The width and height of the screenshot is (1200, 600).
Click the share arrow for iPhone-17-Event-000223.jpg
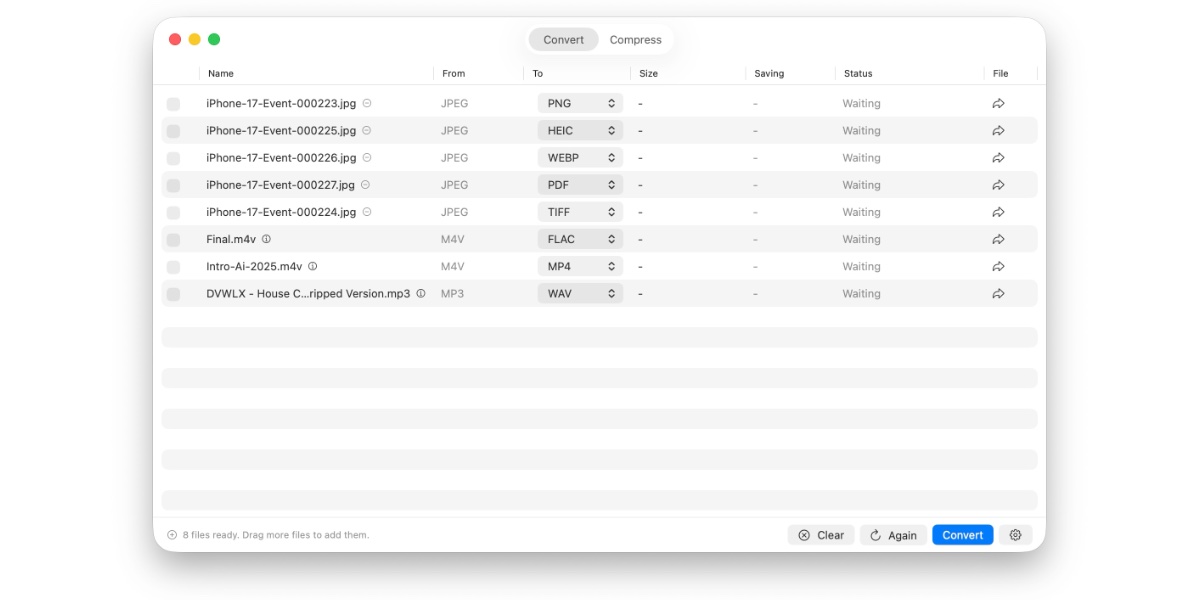[998, 104]
